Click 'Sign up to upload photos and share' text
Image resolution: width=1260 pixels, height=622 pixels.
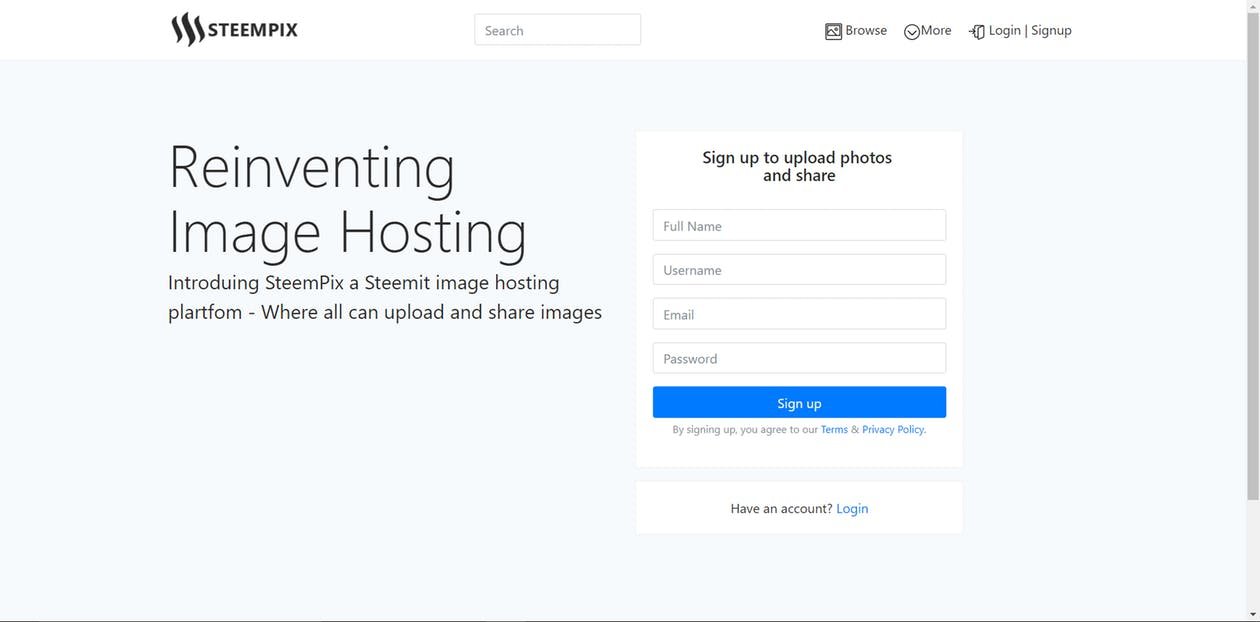(797, 166)
